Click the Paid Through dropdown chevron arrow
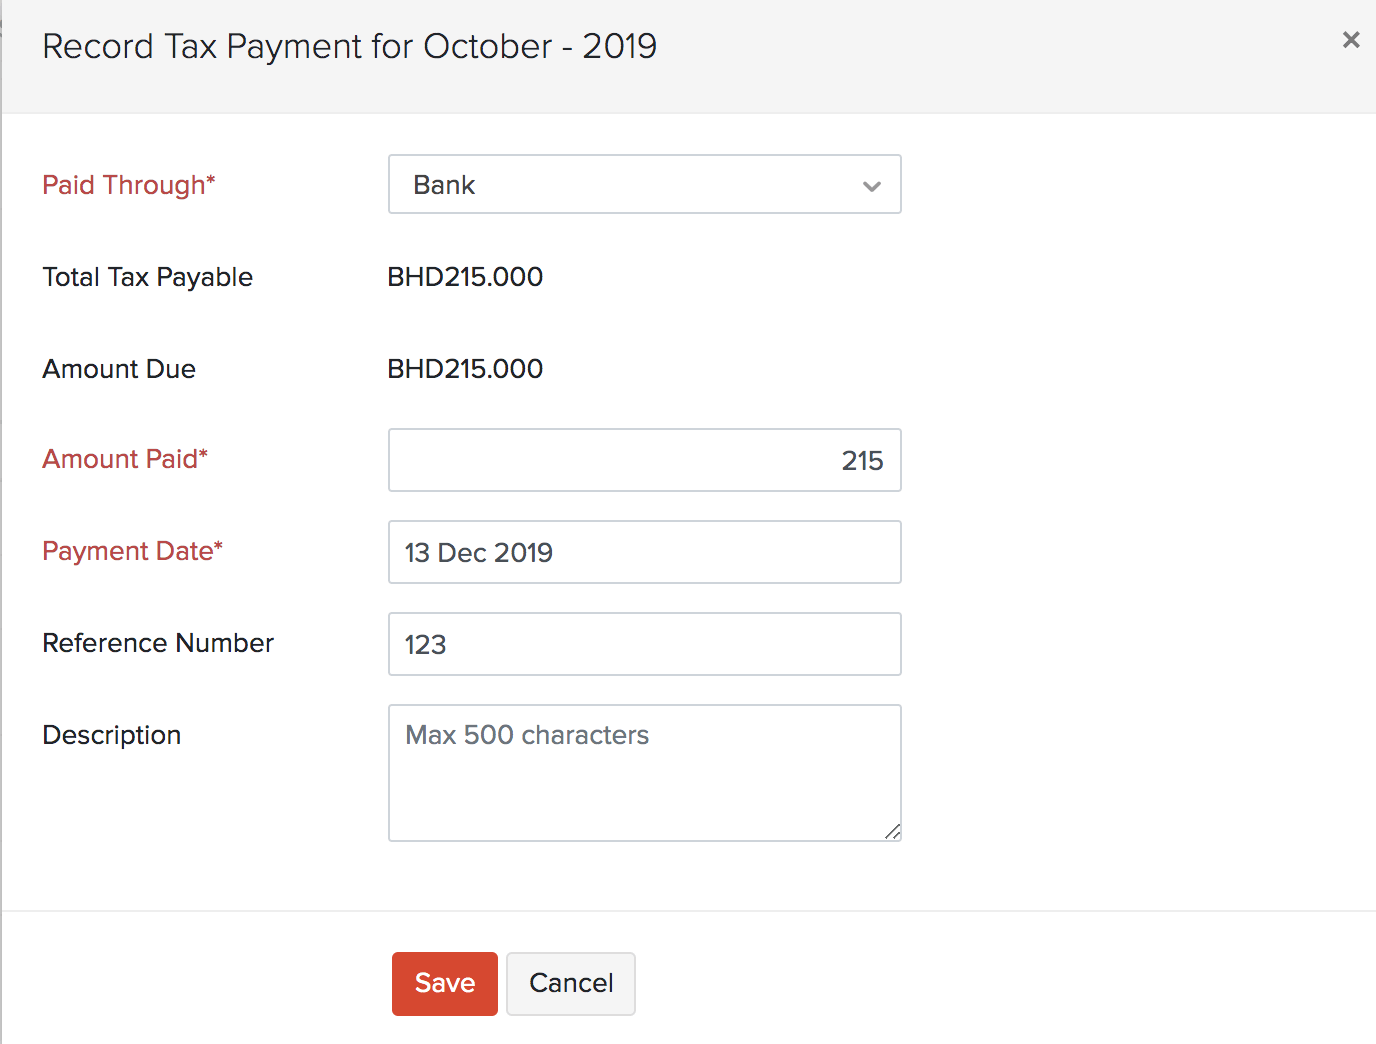 [871, 185]
